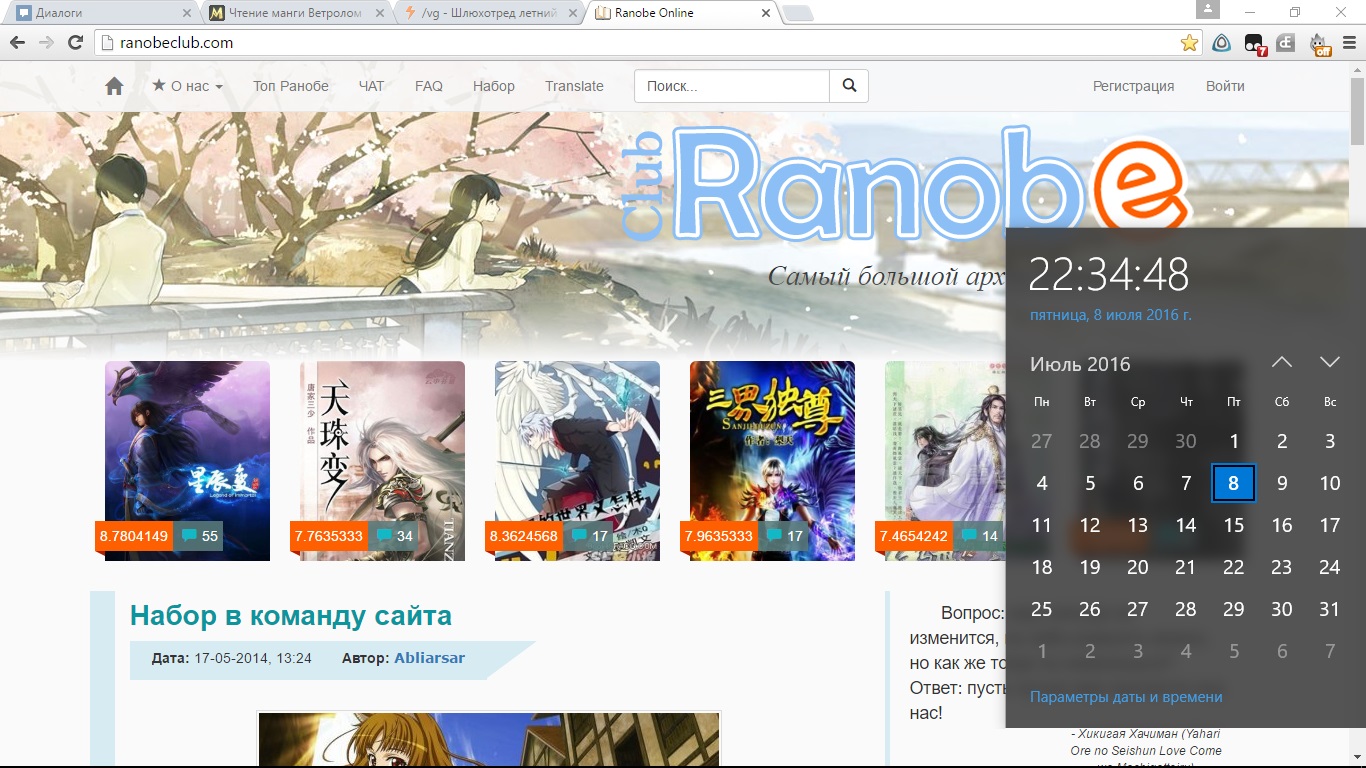Click the clock showing 22:34:48
This screenshot has height=768, width=1366.
click(1109, 275)
